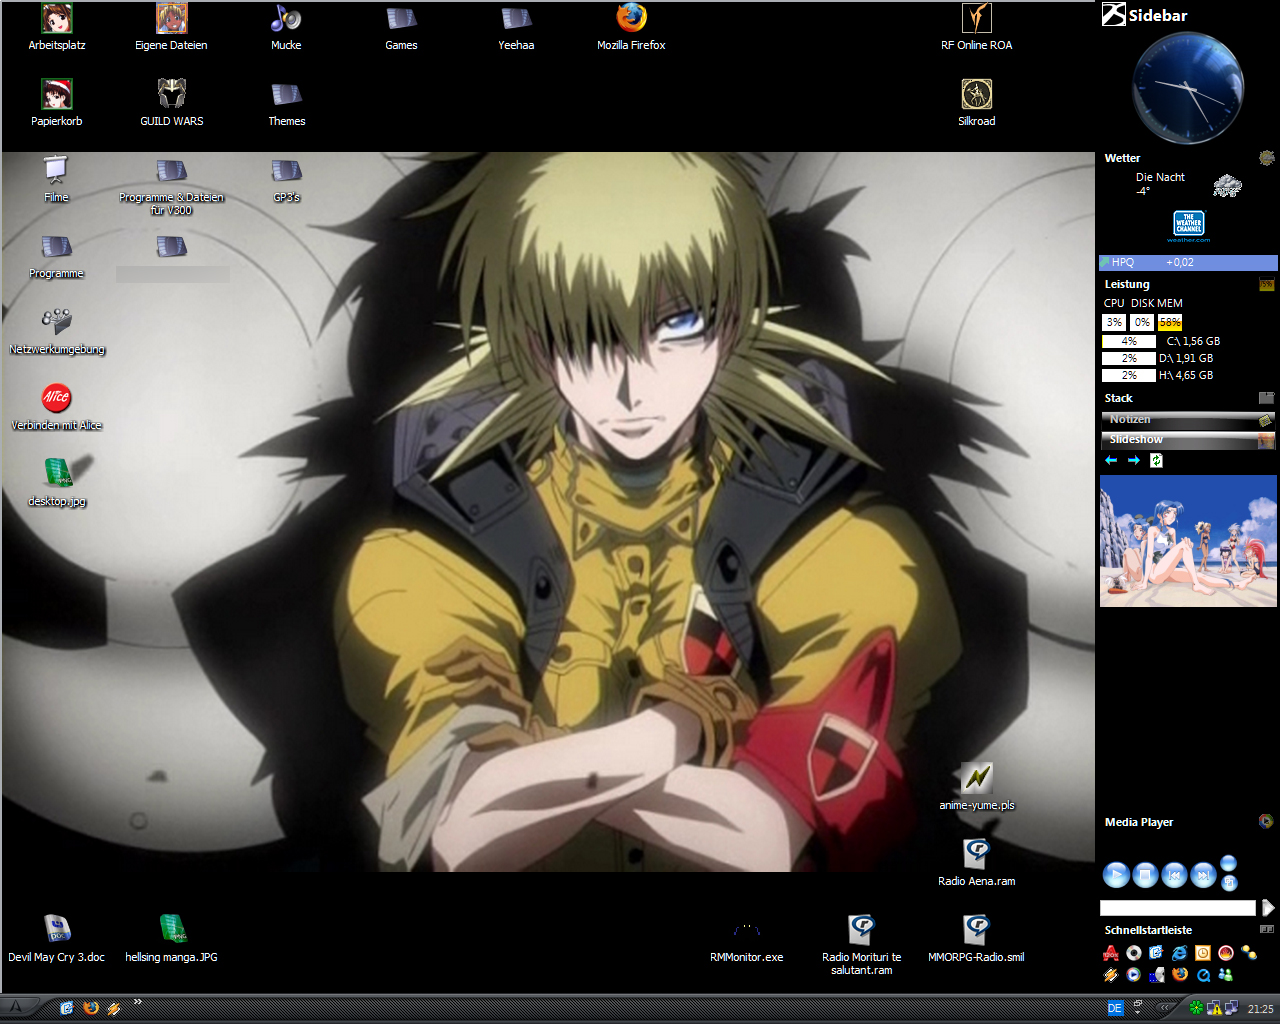
Task: Launch QuickTime from Schnellstartleiste
Action: coord(1203,975)
